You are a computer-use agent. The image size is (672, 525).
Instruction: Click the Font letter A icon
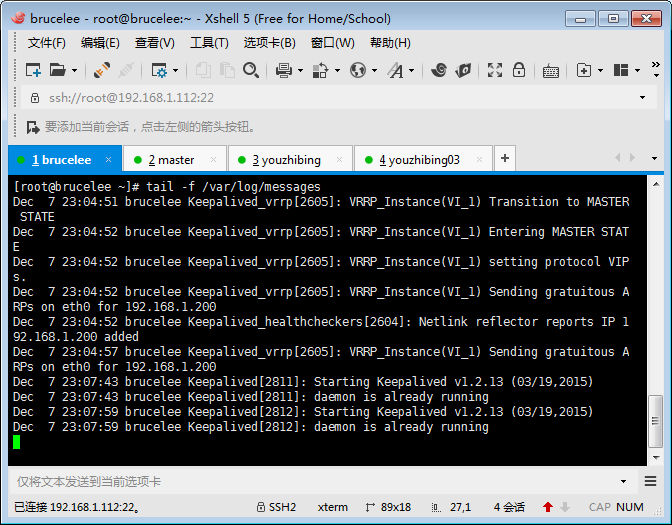(395, 70)
